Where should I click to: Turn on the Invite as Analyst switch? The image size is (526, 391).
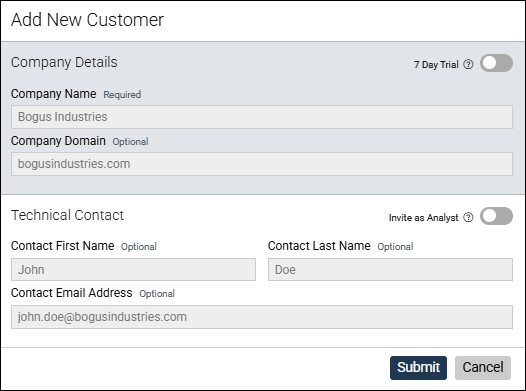point(496,216)
